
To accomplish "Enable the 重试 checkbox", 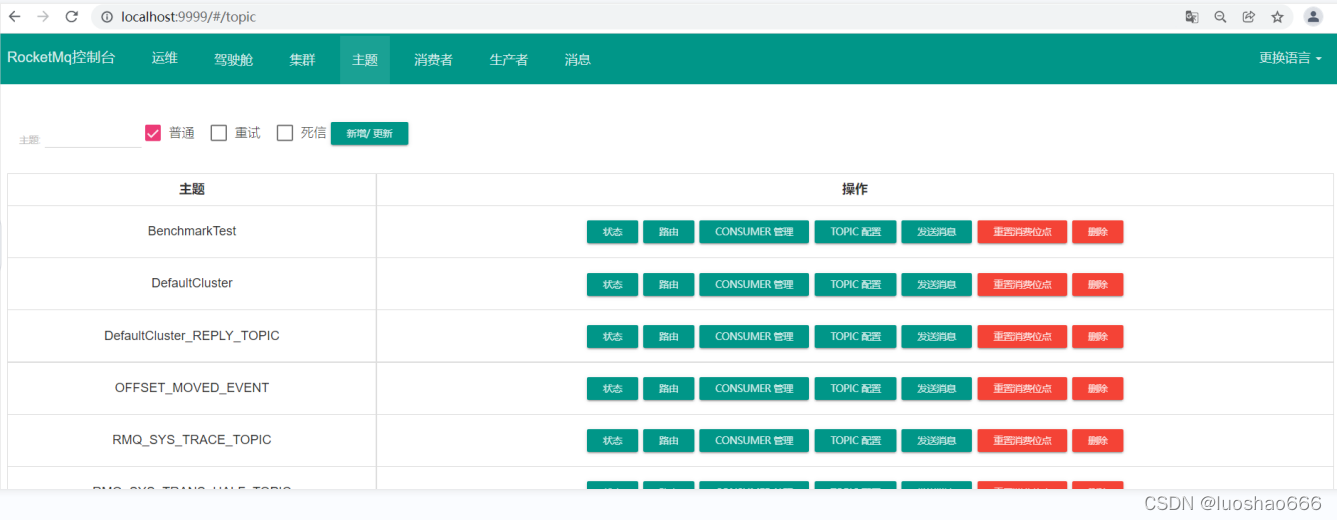I will [219, 133].
